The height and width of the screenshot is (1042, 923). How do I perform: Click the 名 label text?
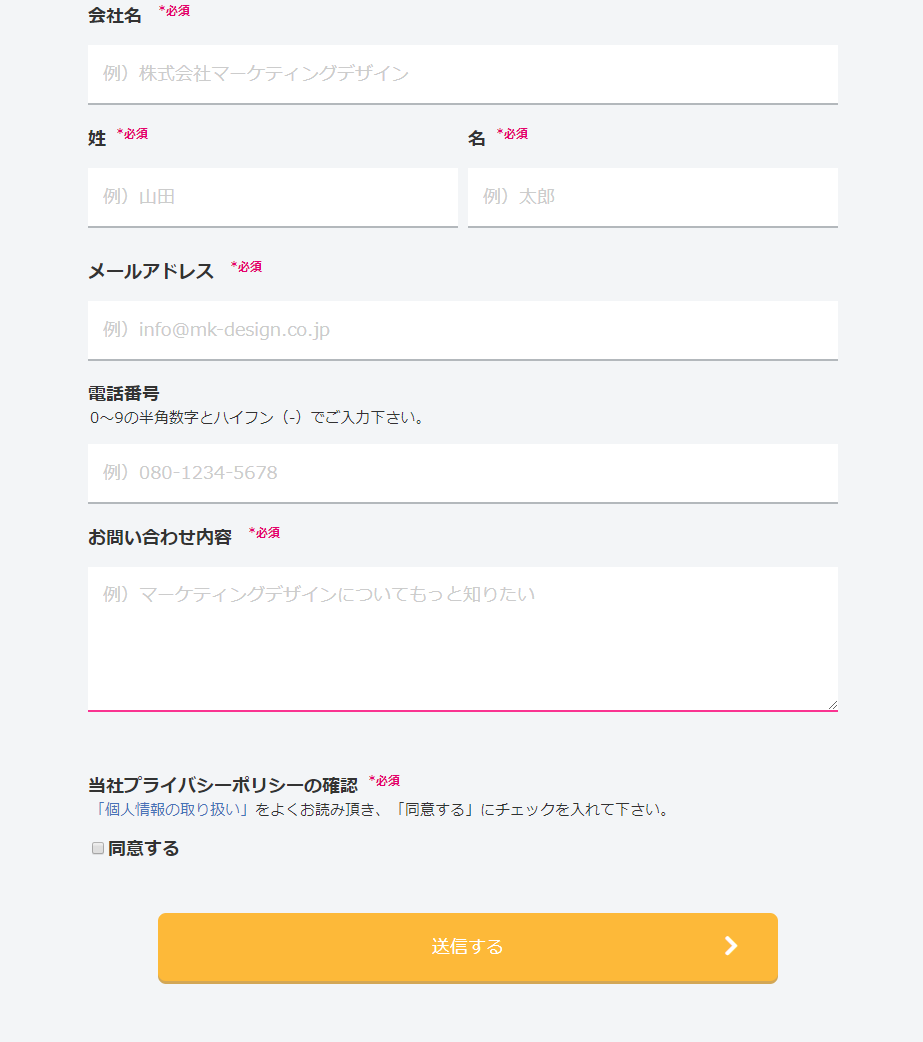477,138
